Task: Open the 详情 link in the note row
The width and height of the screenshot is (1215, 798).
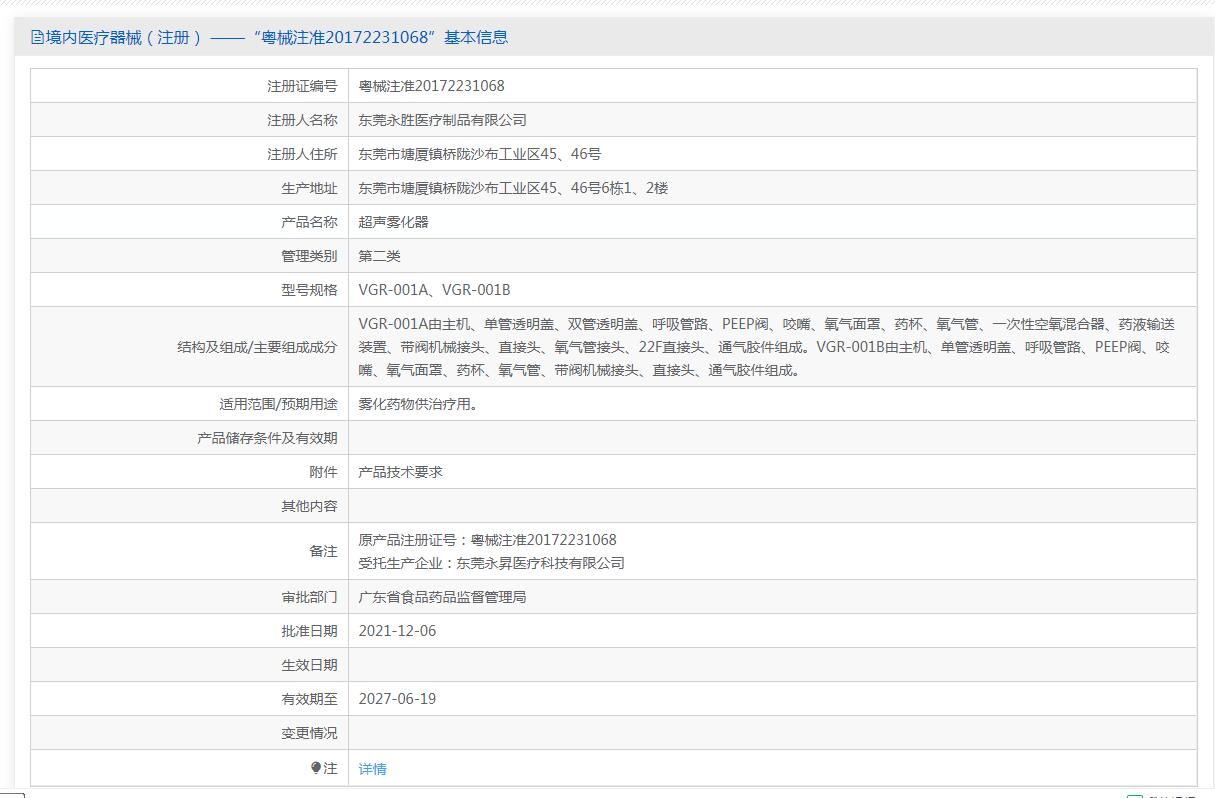Action: point(372,769)
